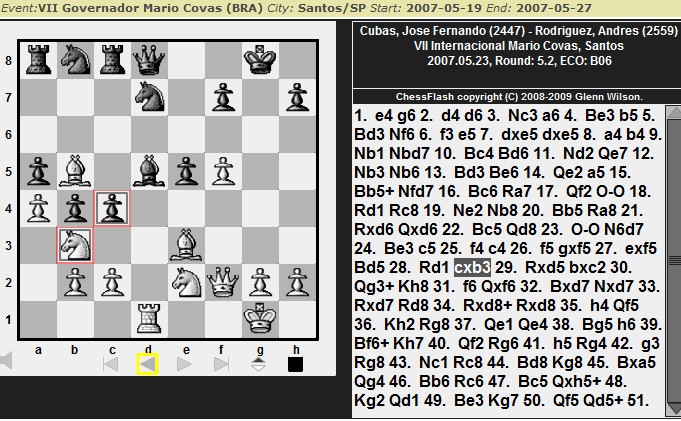Go to highlighted move cxb3
This screenshot has width=681, height=421.
coord(471,268)
